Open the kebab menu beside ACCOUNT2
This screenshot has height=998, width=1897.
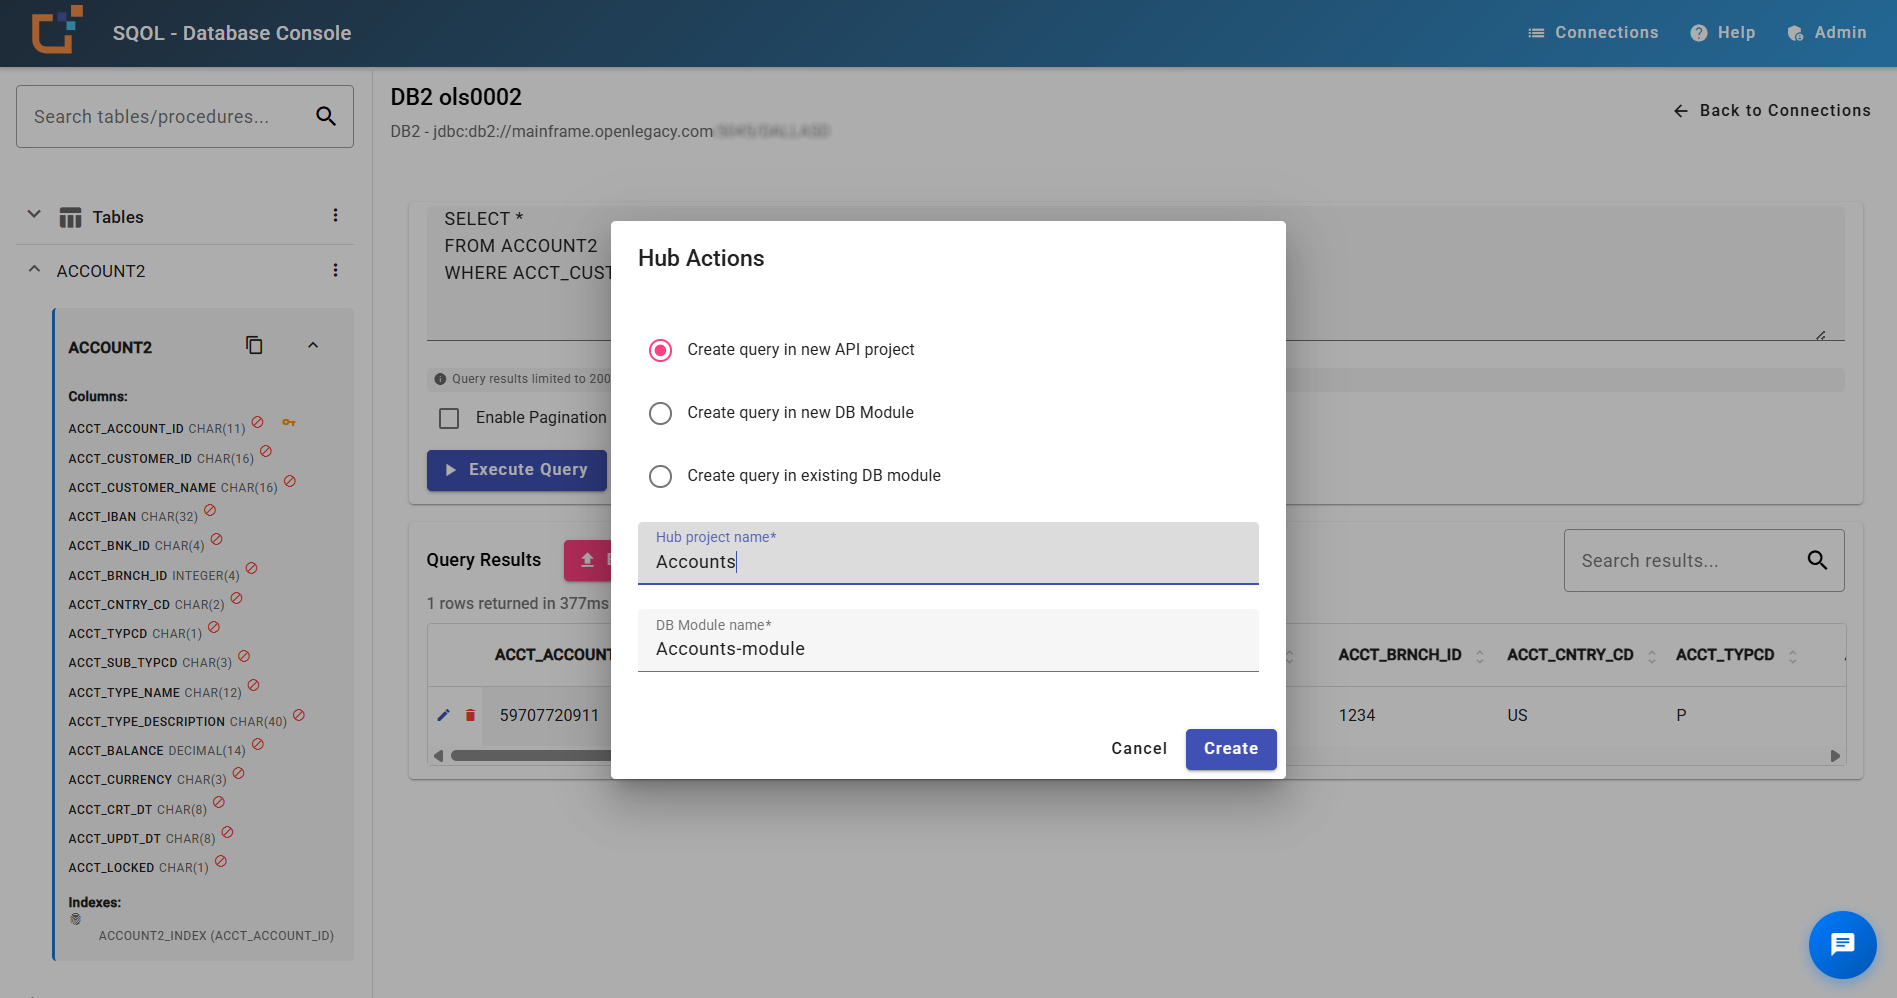point(336,270)
